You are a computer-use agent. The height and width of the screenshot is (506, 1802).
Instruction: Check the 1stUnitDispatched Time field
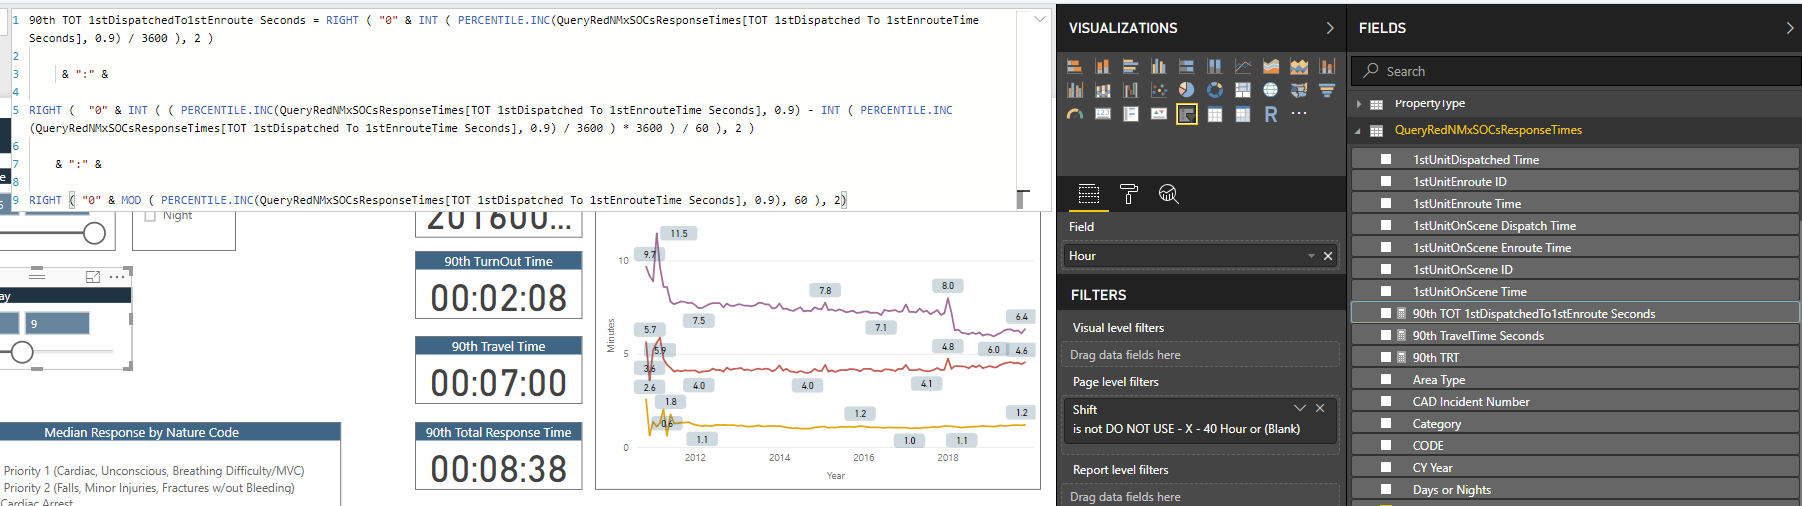pos(1385,159)
